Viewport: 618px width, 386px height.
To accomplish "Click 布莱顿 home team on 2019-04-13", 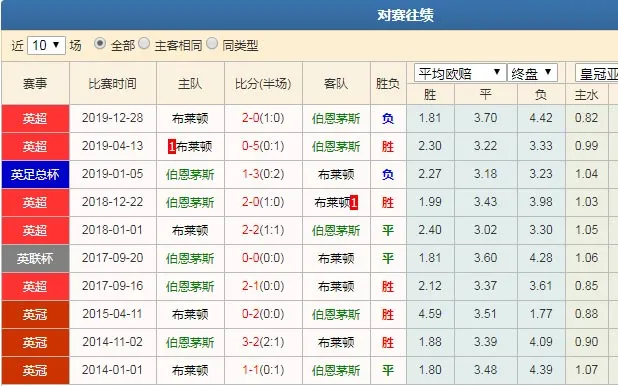I will point(194,146).
